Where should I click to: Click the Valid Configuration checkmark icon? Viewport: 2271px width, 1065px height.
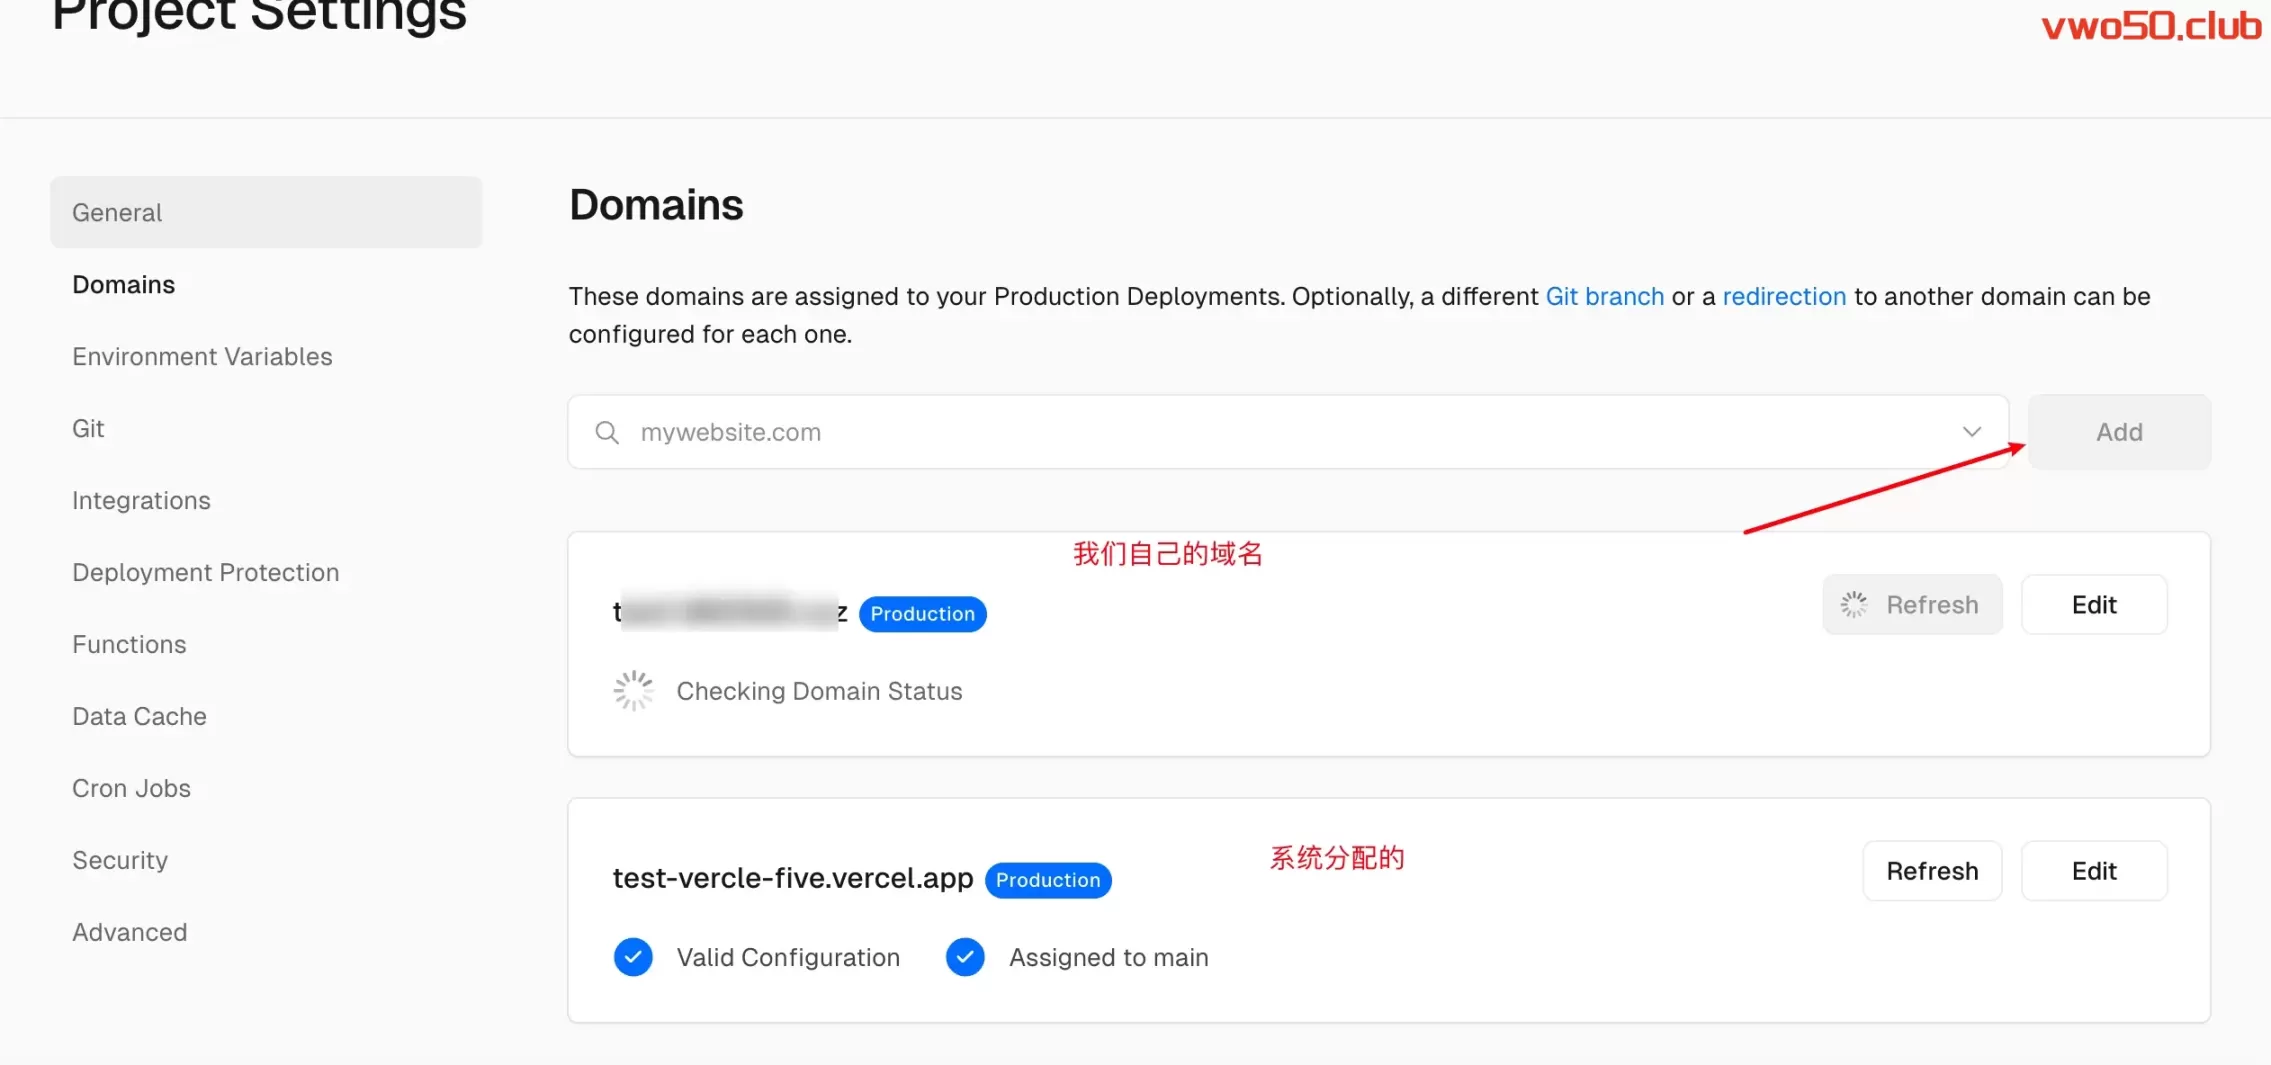[x=633, y=957]
